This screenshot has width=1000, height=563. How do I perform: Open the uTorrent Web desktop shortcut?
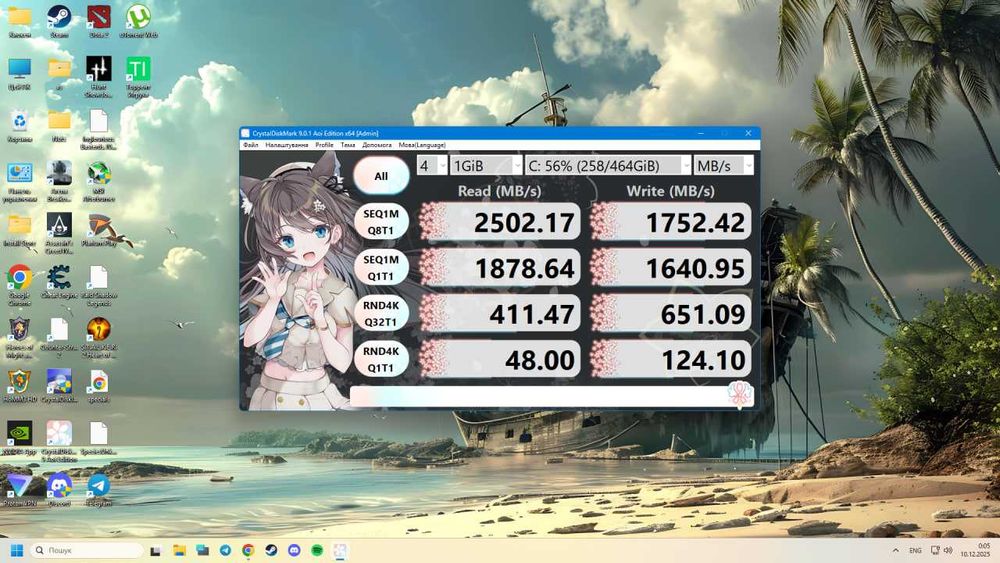138,22
